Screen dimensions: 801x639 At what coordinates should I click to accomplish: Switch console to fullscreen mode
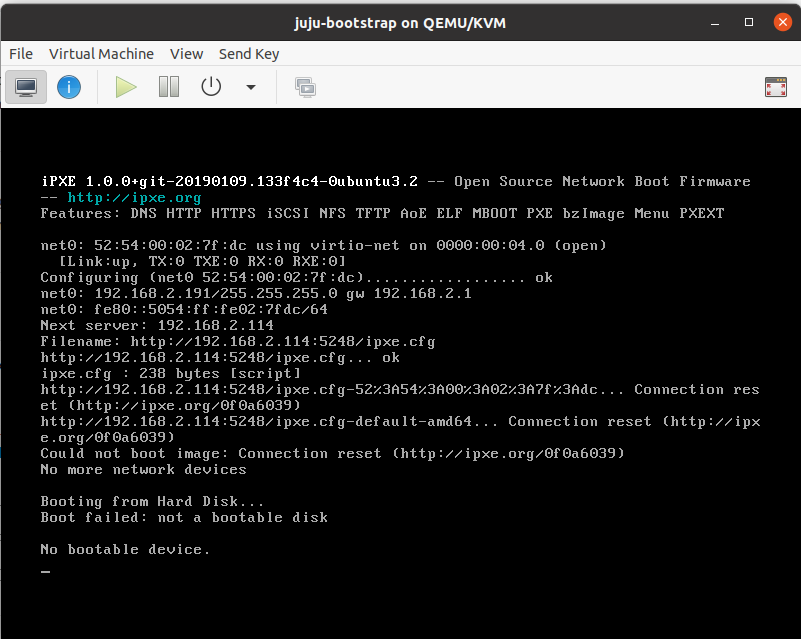[x=775, y=87]
